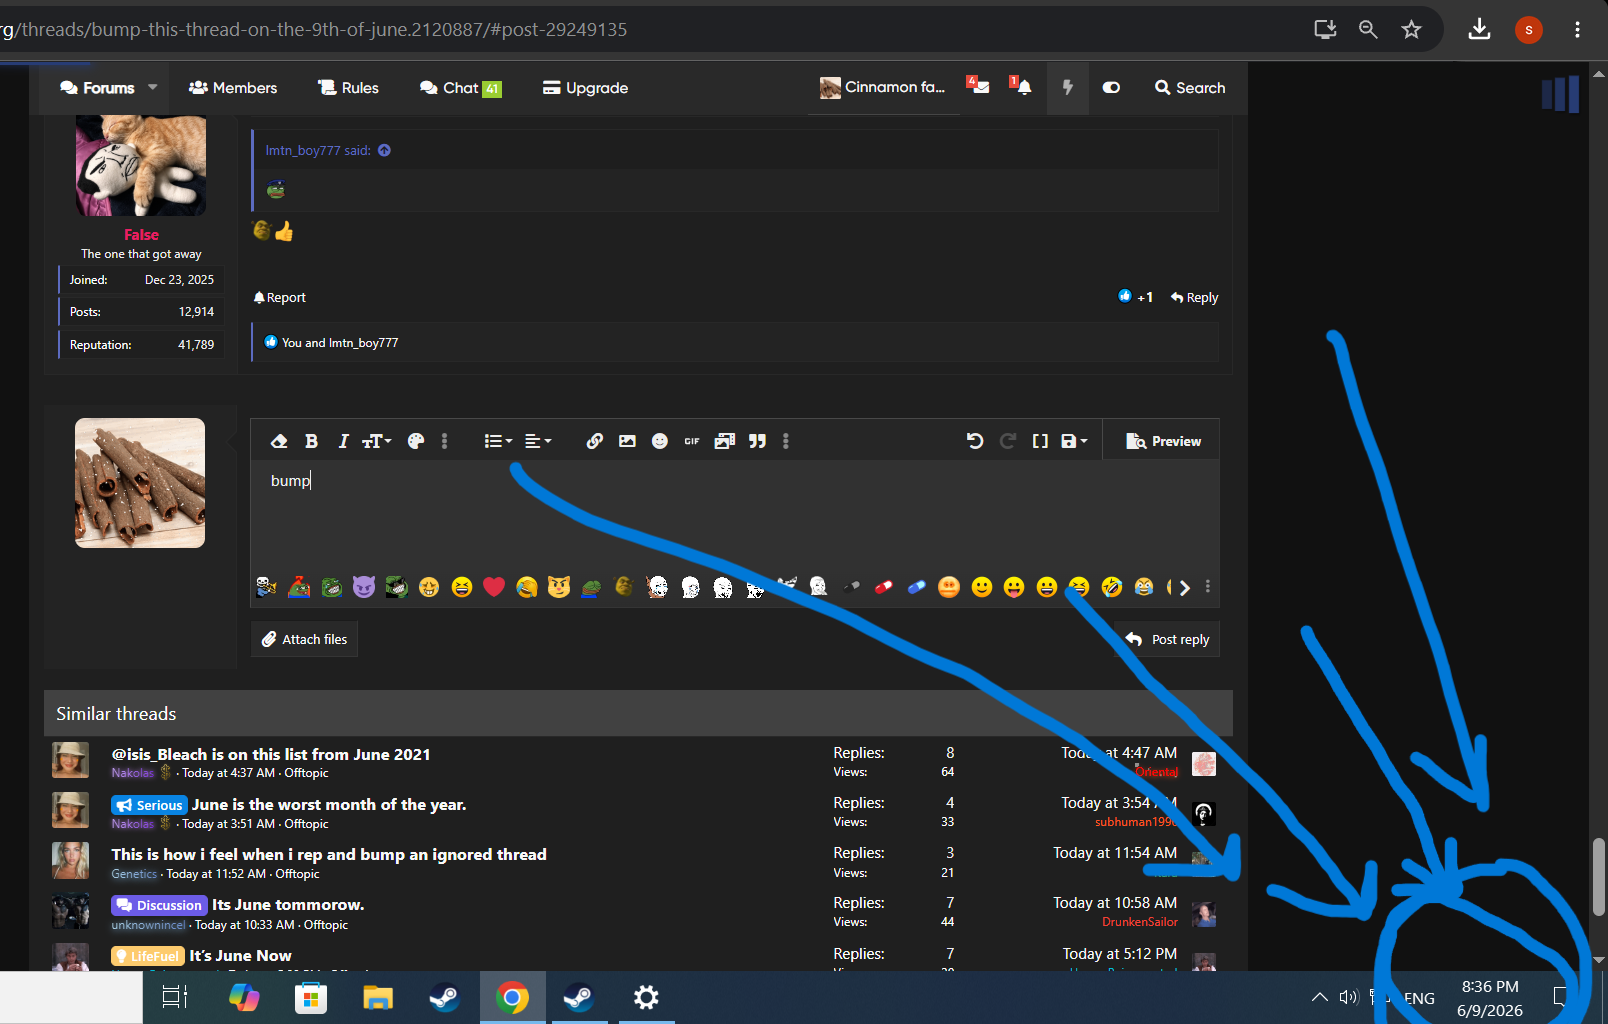Open Microsoft Store from the taskbar
The height and width of the screenshot is (1024, 1608).
(311, 997)
